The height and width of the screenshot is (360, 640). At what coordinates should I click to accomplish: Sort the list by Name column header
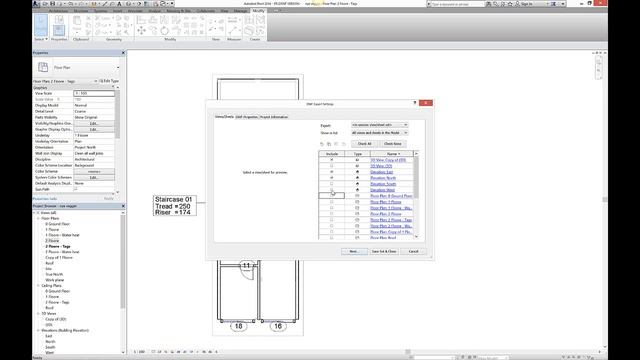coord(392,154)
